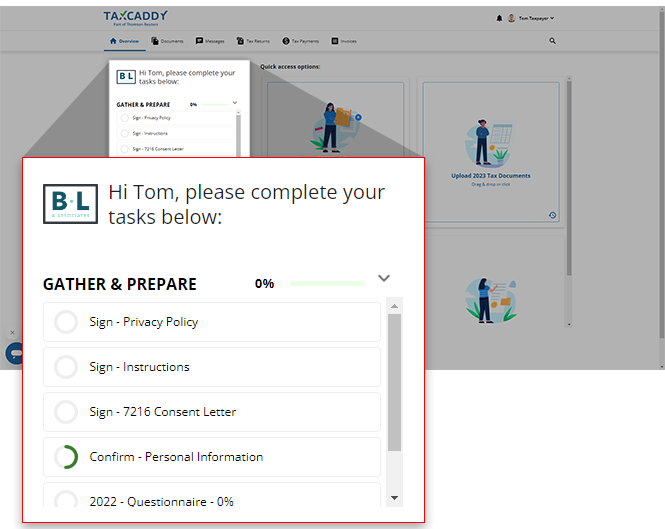Image resolution: width=665 pixels, height=529 pixels.
Task: Click the Tax Payments dollar icon
Action: (x=286, y=41)
